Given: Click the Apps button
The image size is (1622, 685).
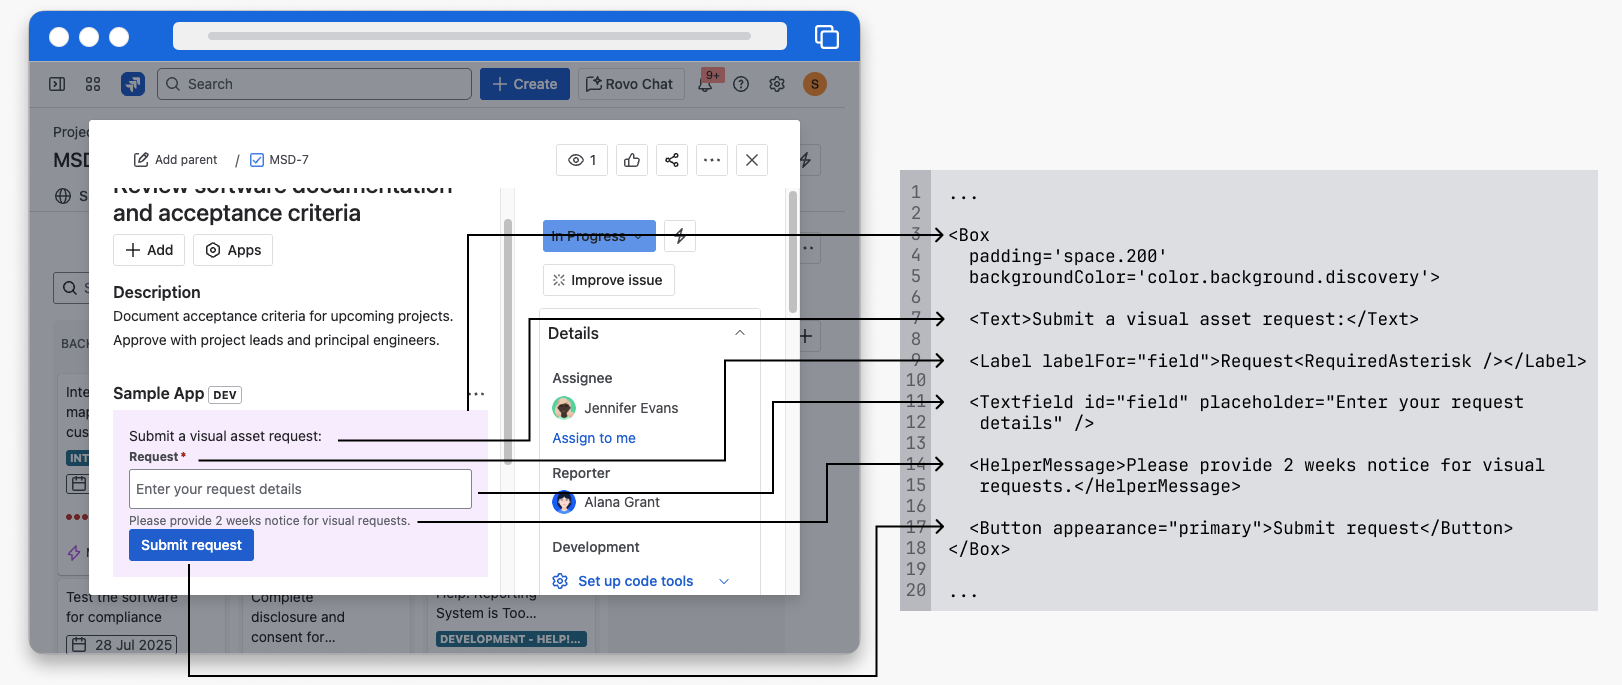Looking at the screenshot, I should coord(233,250).
